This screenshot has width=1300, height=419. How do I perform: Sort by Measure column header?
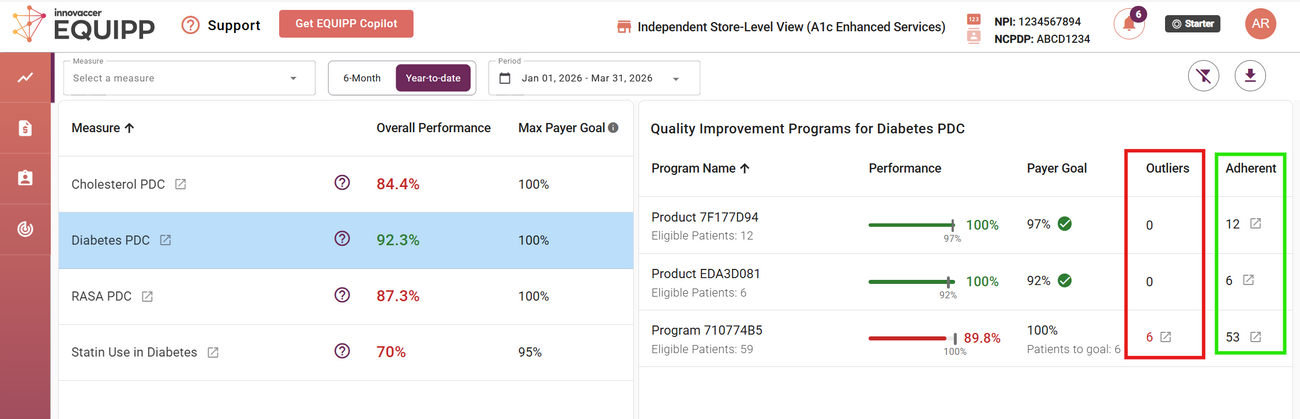(103, 128)
